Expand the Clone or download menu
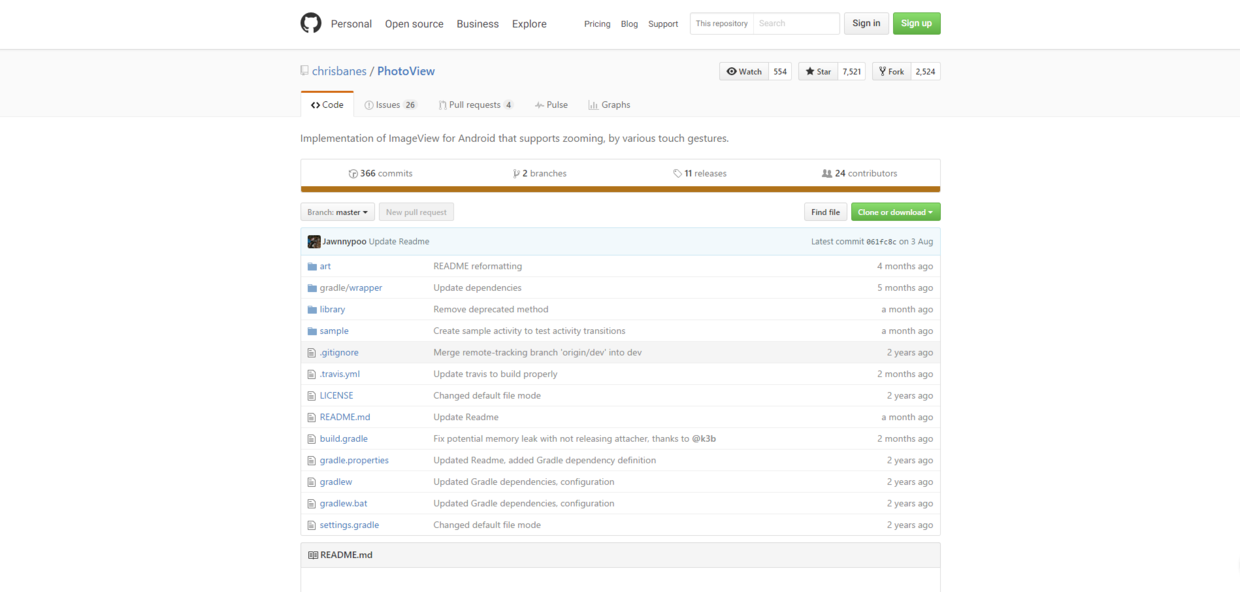The image size is (1240, 592). [895, 212]
